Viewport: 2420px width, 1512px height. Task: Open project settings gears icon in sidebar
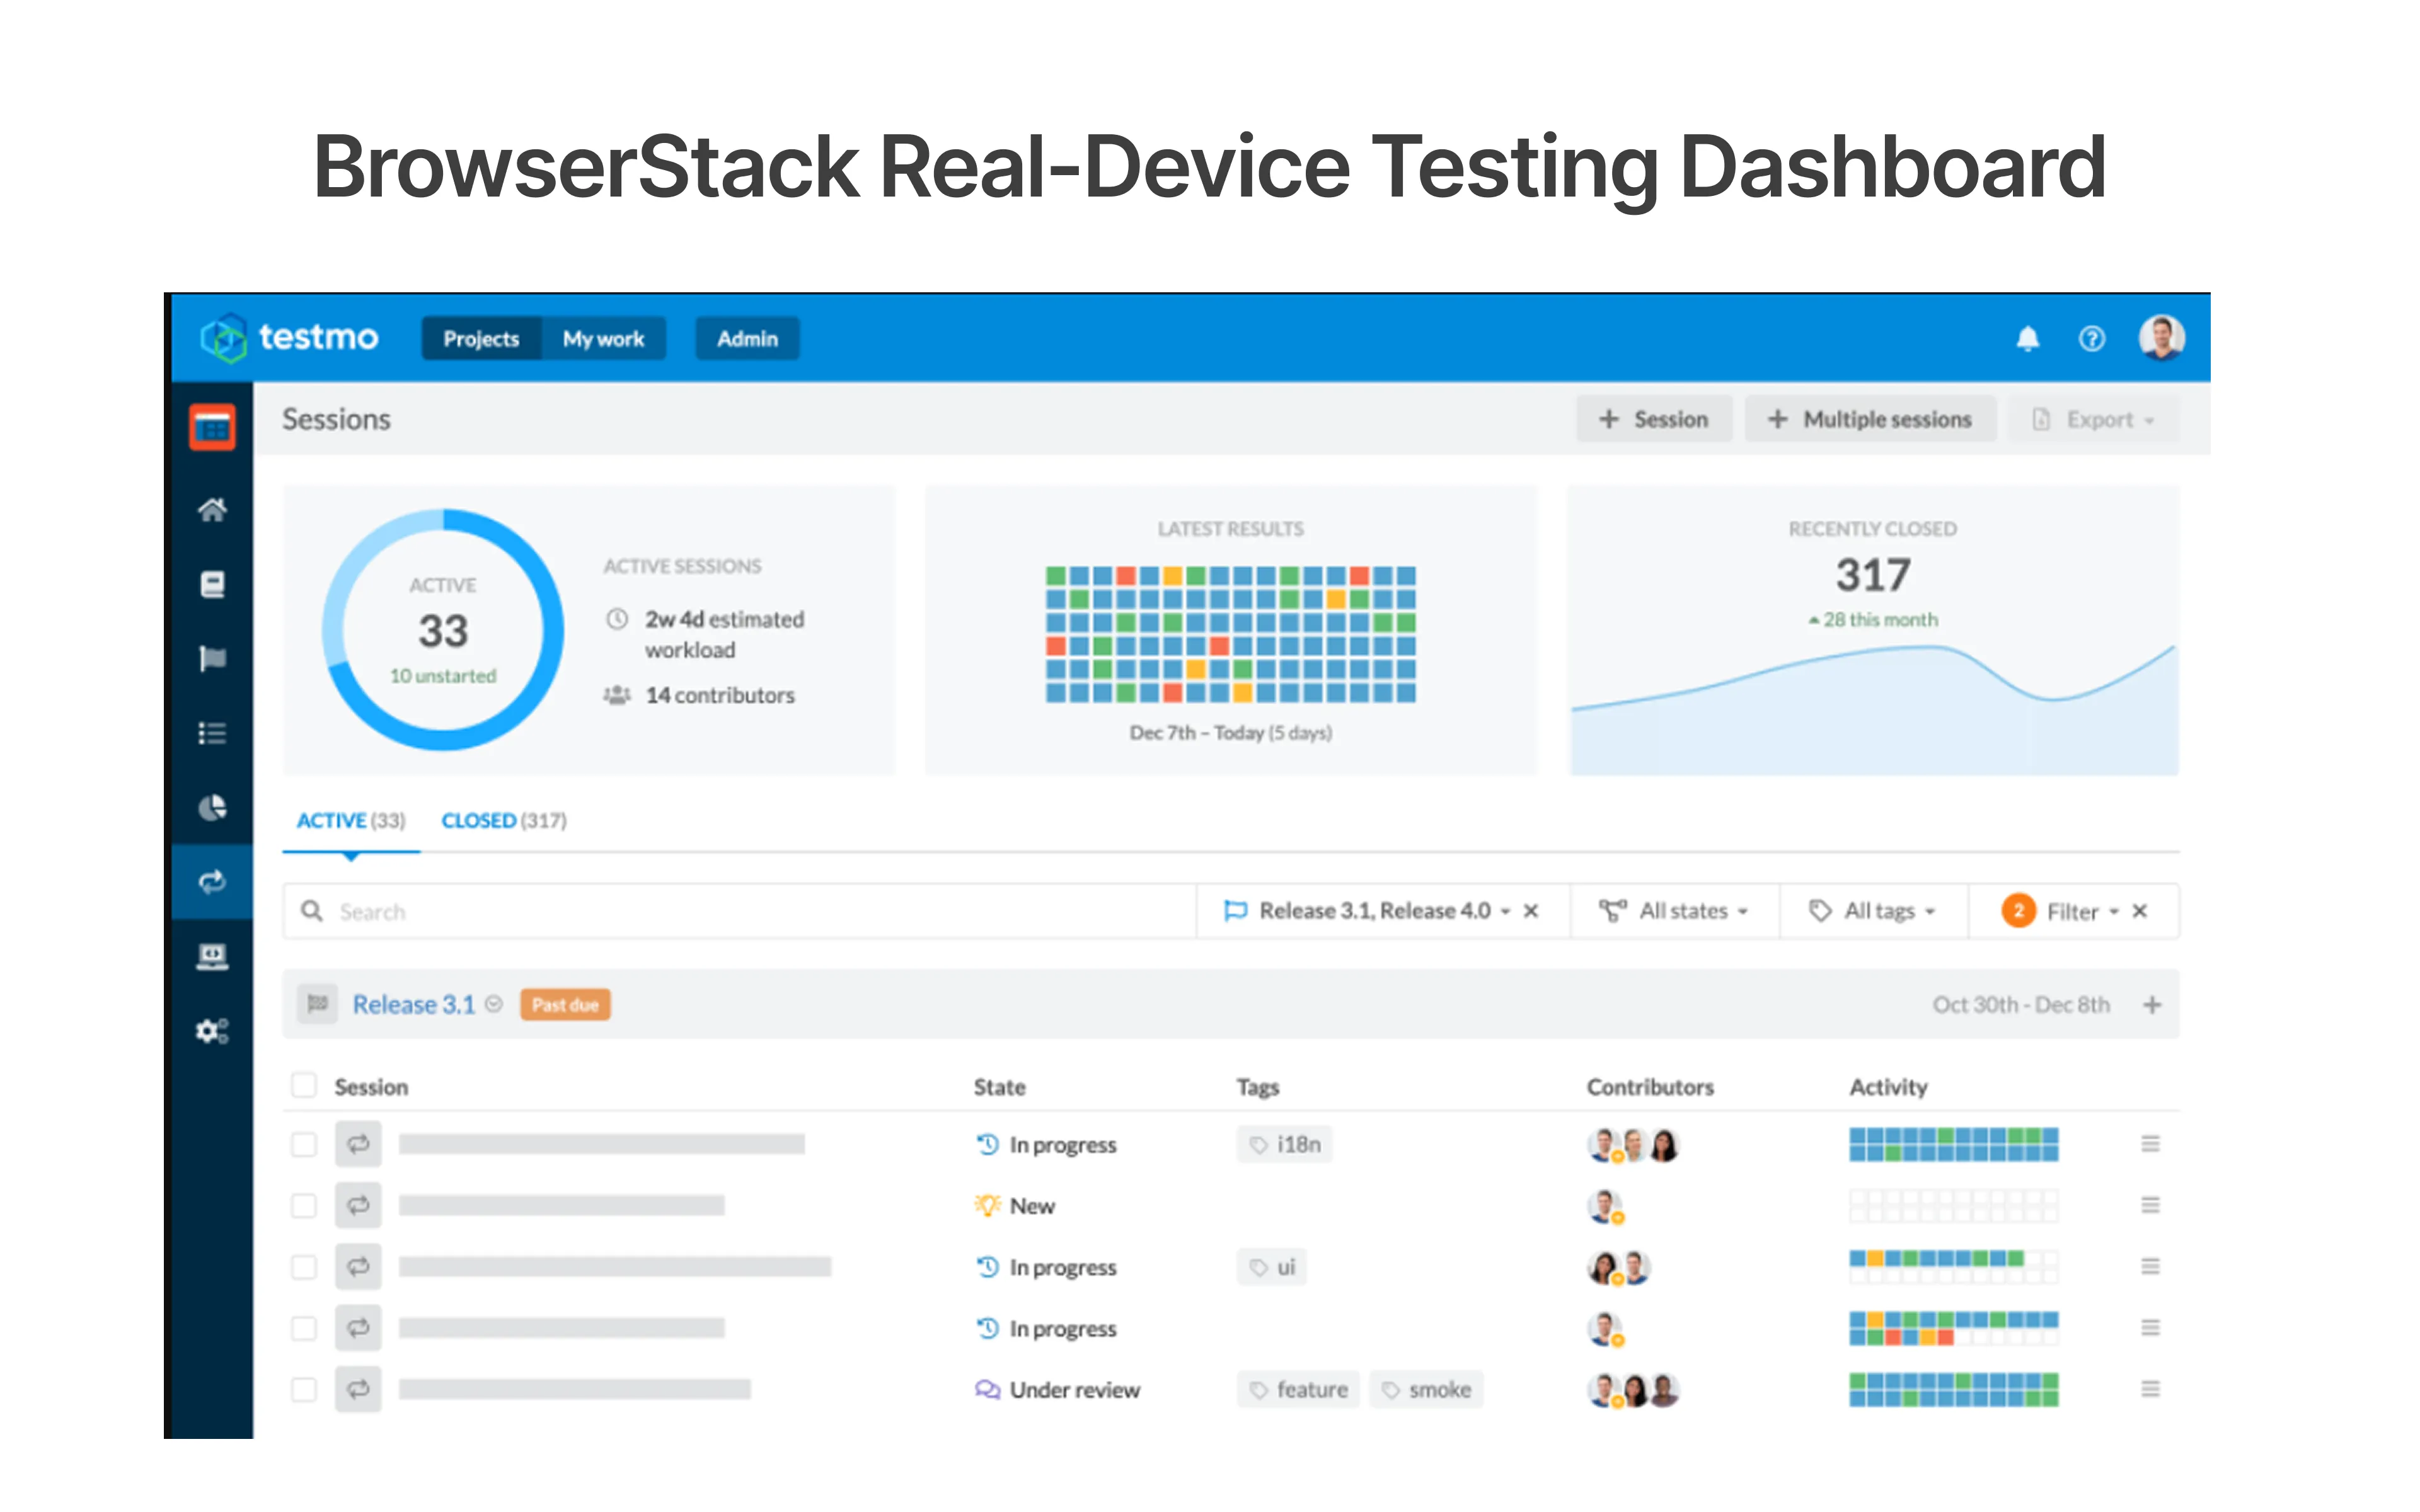coord(212,1030)
